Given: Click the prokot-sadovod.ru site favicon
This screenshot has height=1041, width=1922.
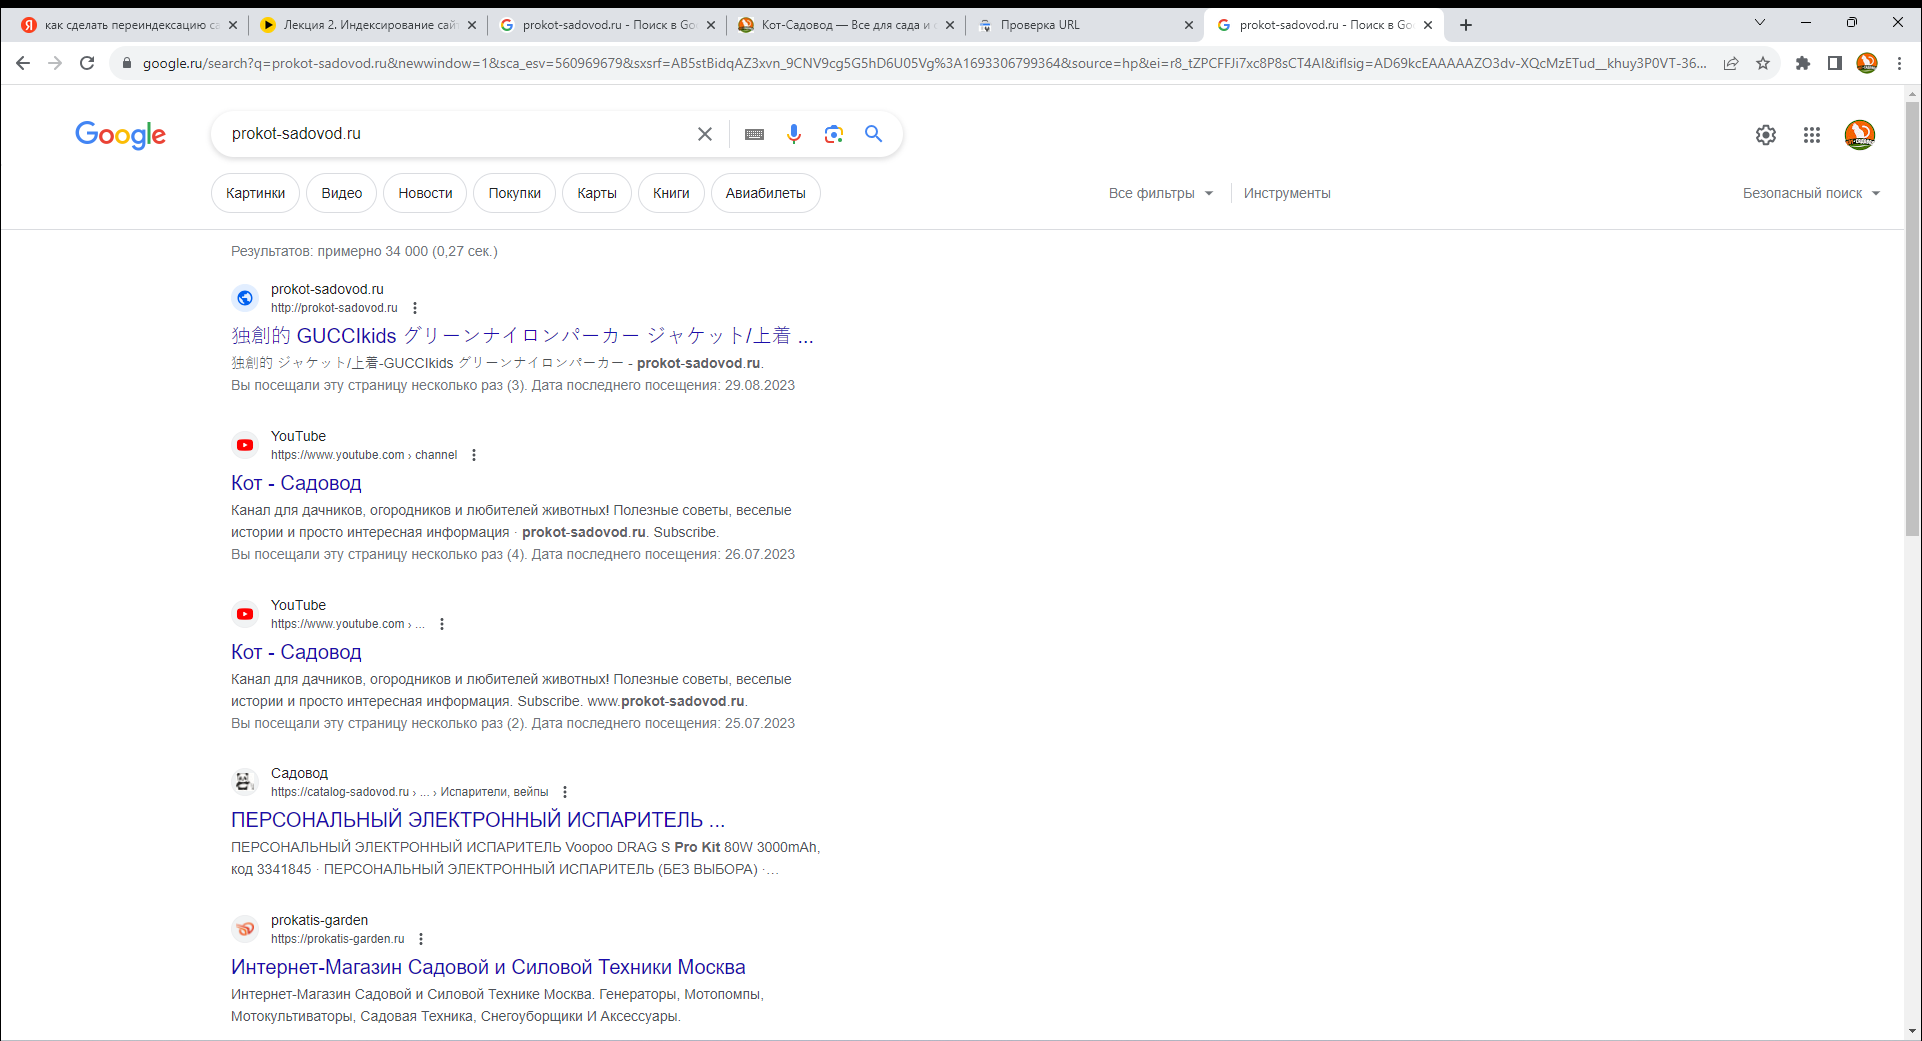Looking at the screenshot, I should click(x=245, y=298).
